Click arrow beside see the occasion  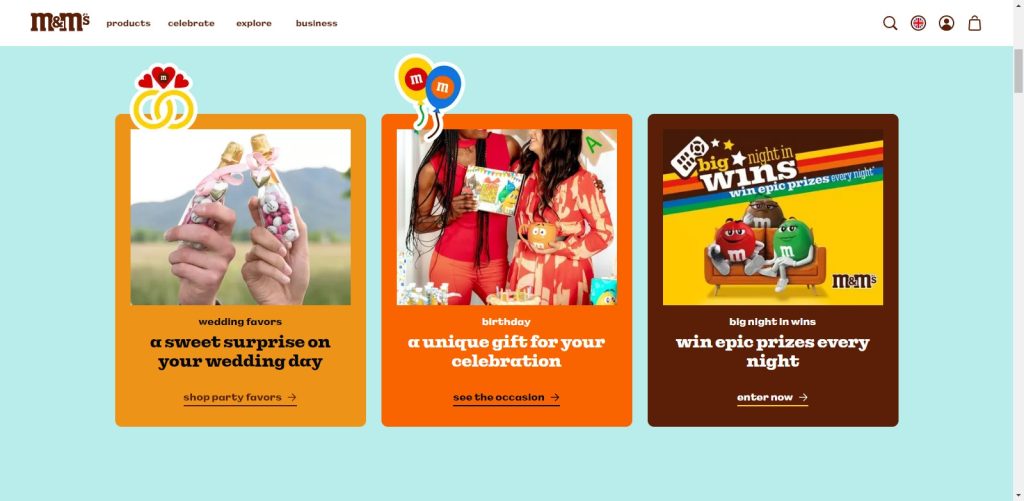tap(554, 397)
